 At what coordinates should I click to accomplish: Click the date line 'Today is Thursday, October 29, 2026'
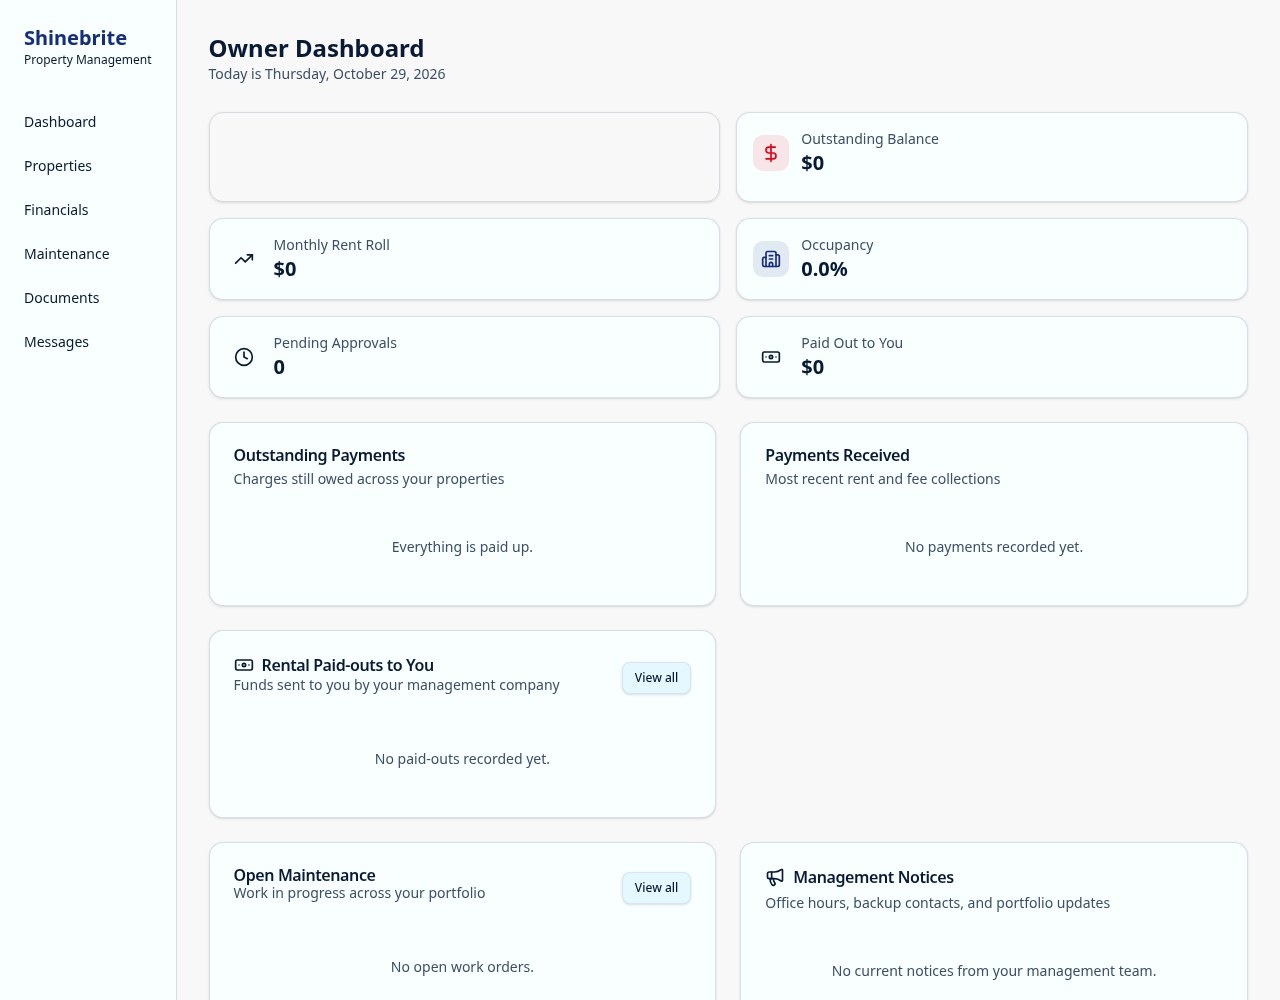pyautogui.click(x=327, y=74)
